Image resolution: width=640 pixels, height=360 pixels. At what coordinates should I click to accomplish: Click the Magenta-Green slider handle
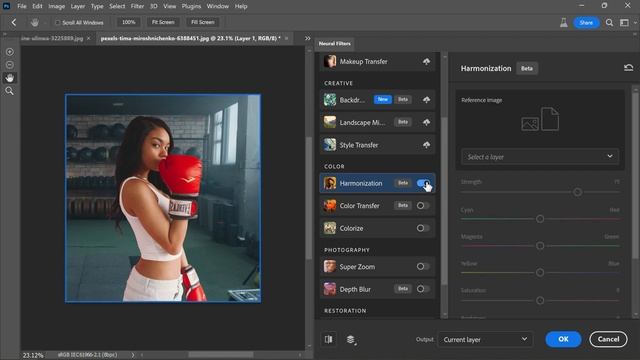coord(540,246)
